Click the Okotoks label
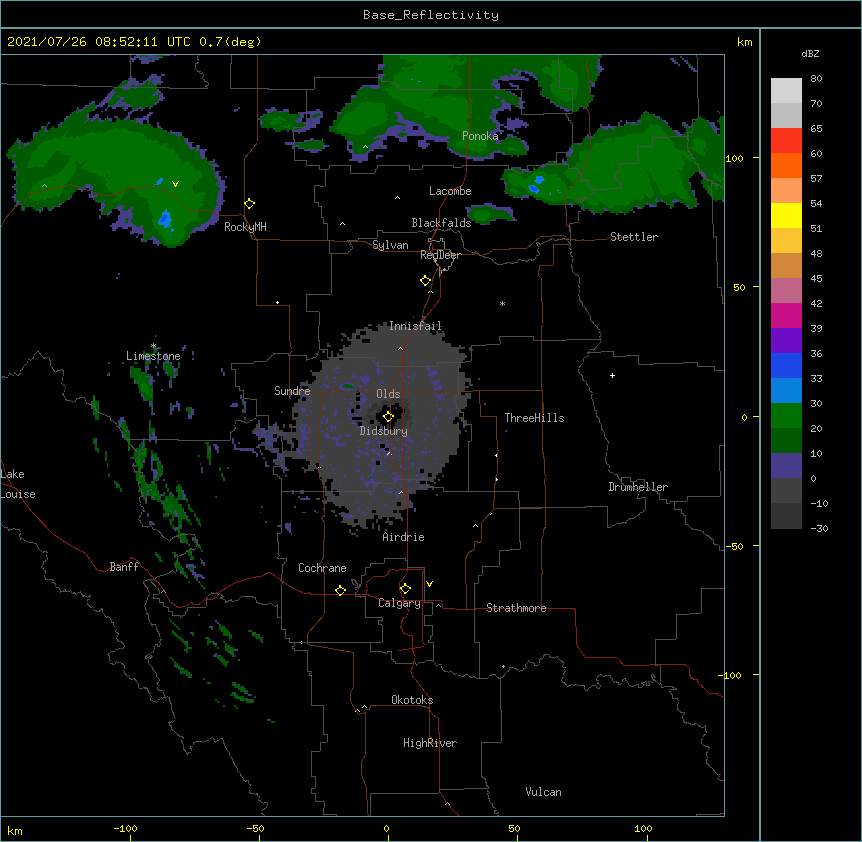The image size is (862, 842). [x=412, y=700]
